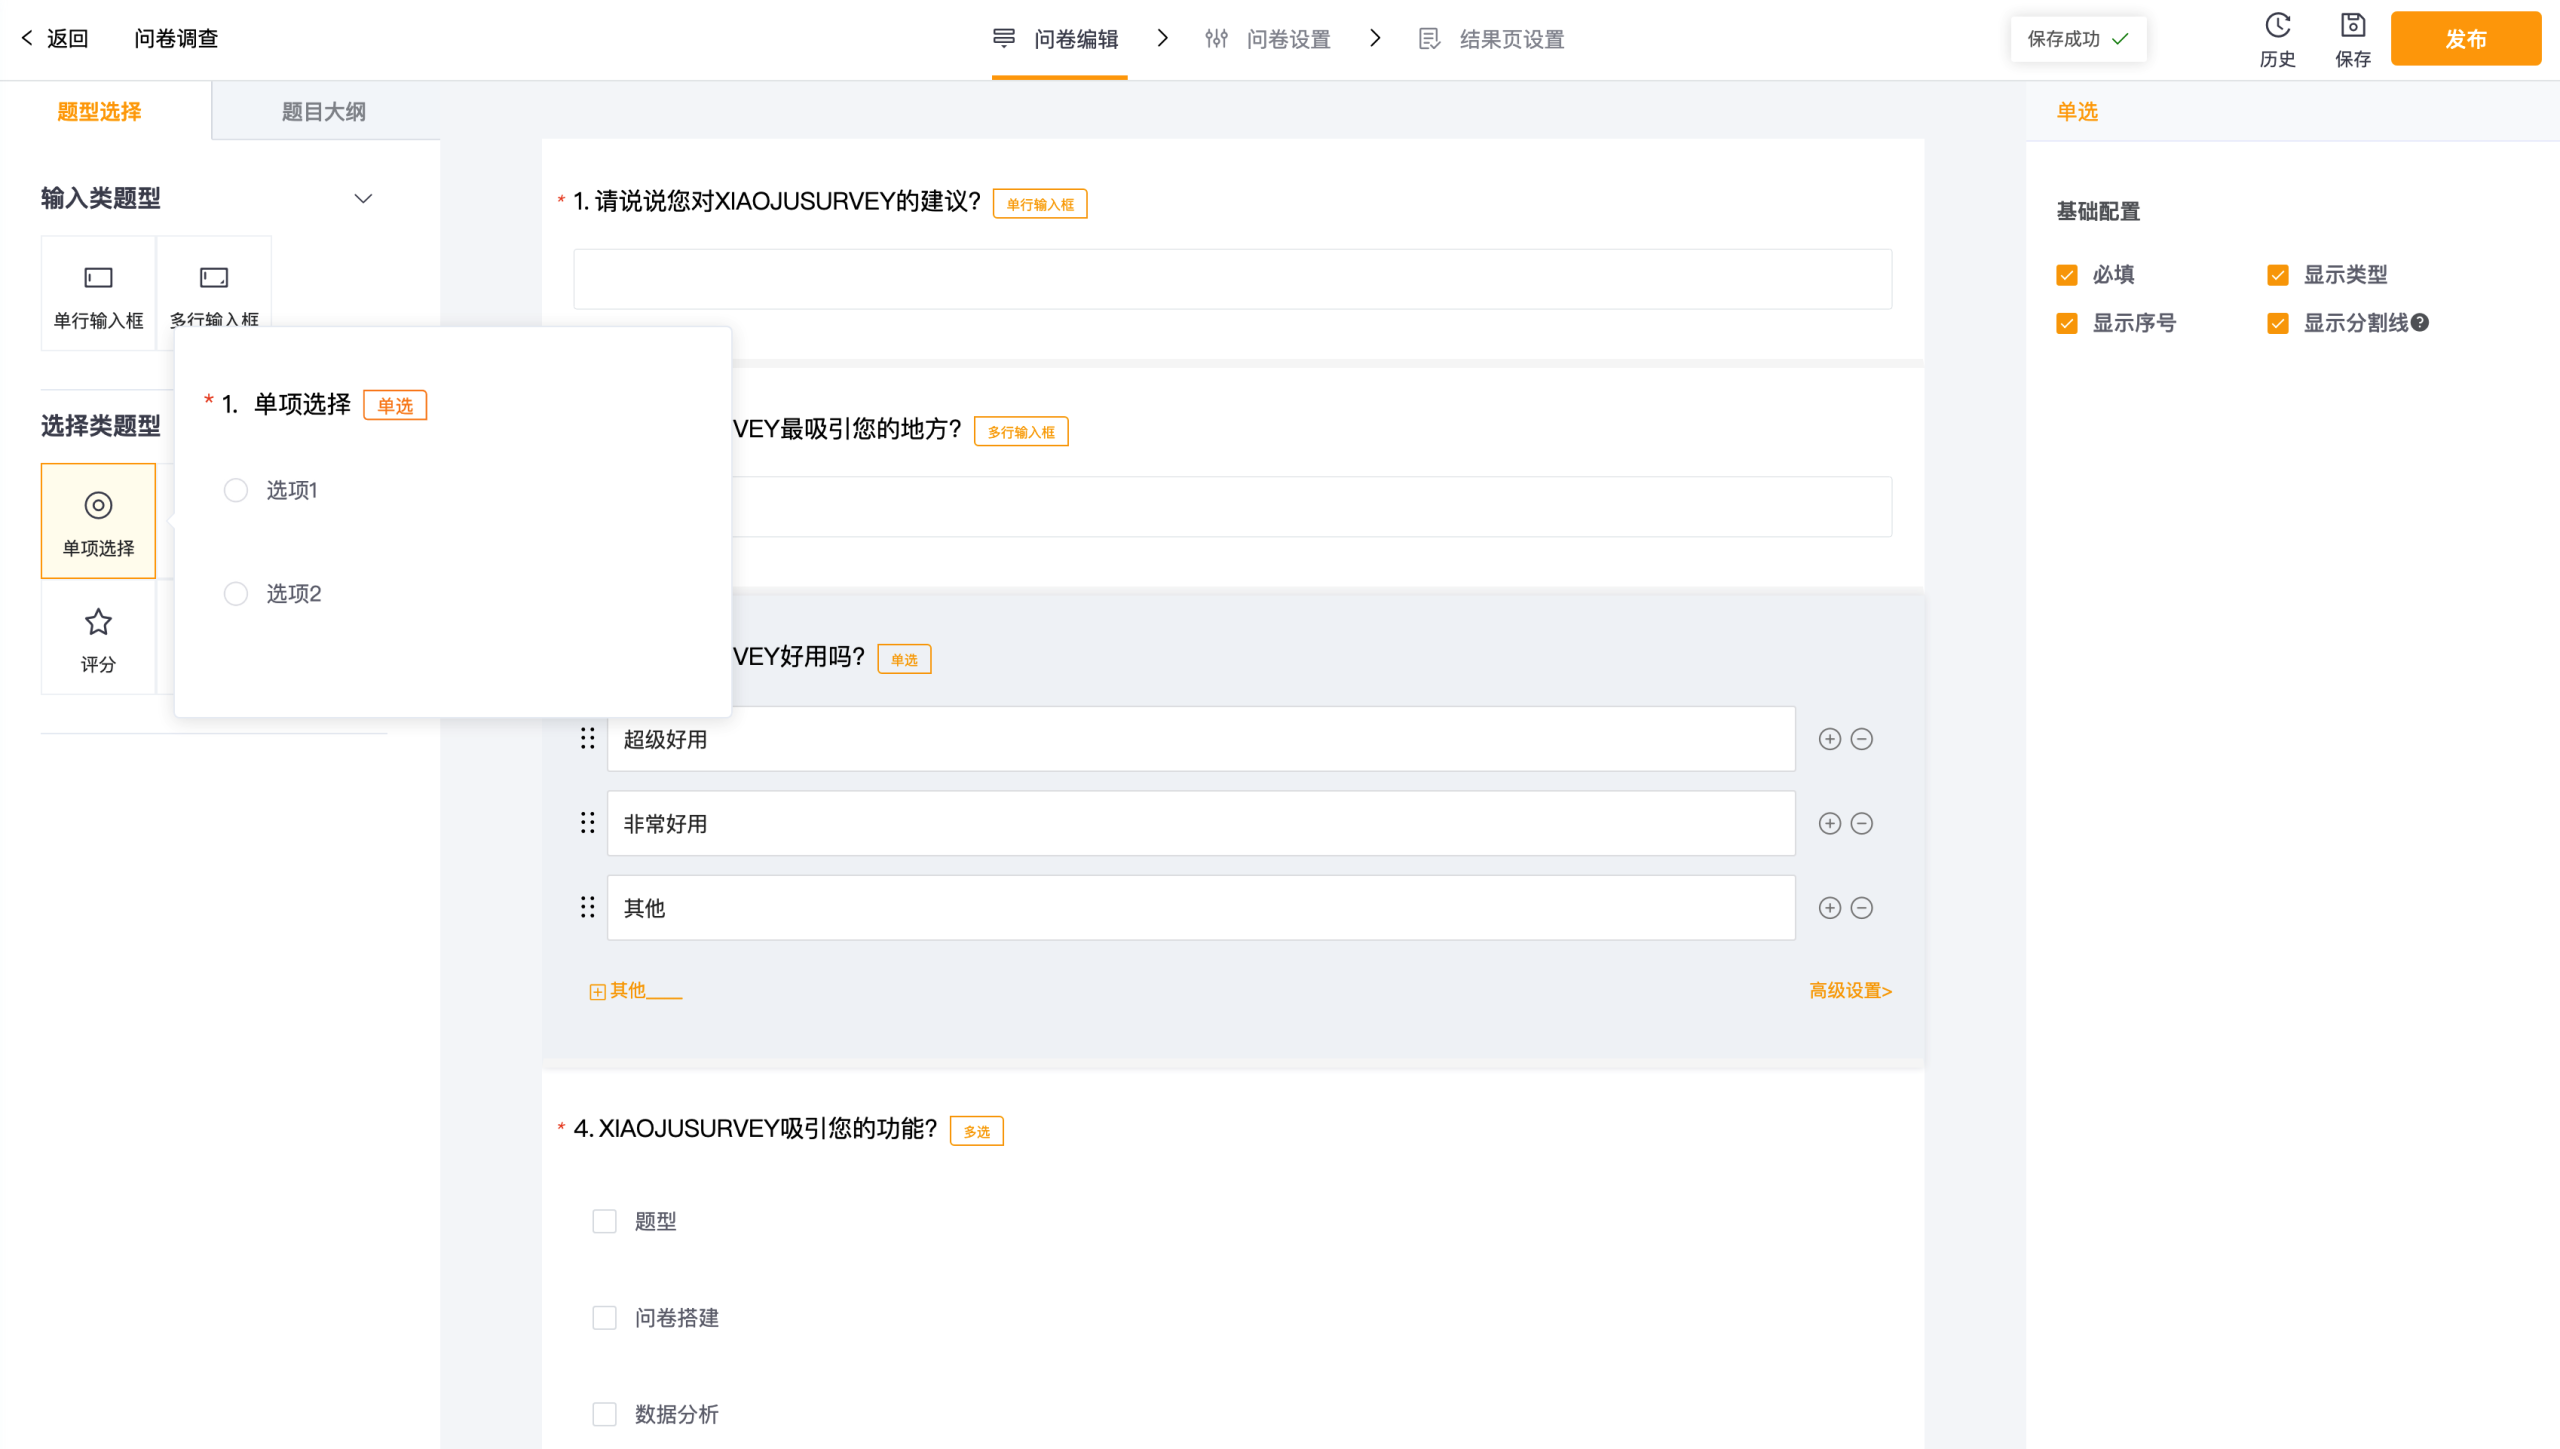Click the orange 发布 publish button
2560x1449 pixels.
(x=2465, y=39)
